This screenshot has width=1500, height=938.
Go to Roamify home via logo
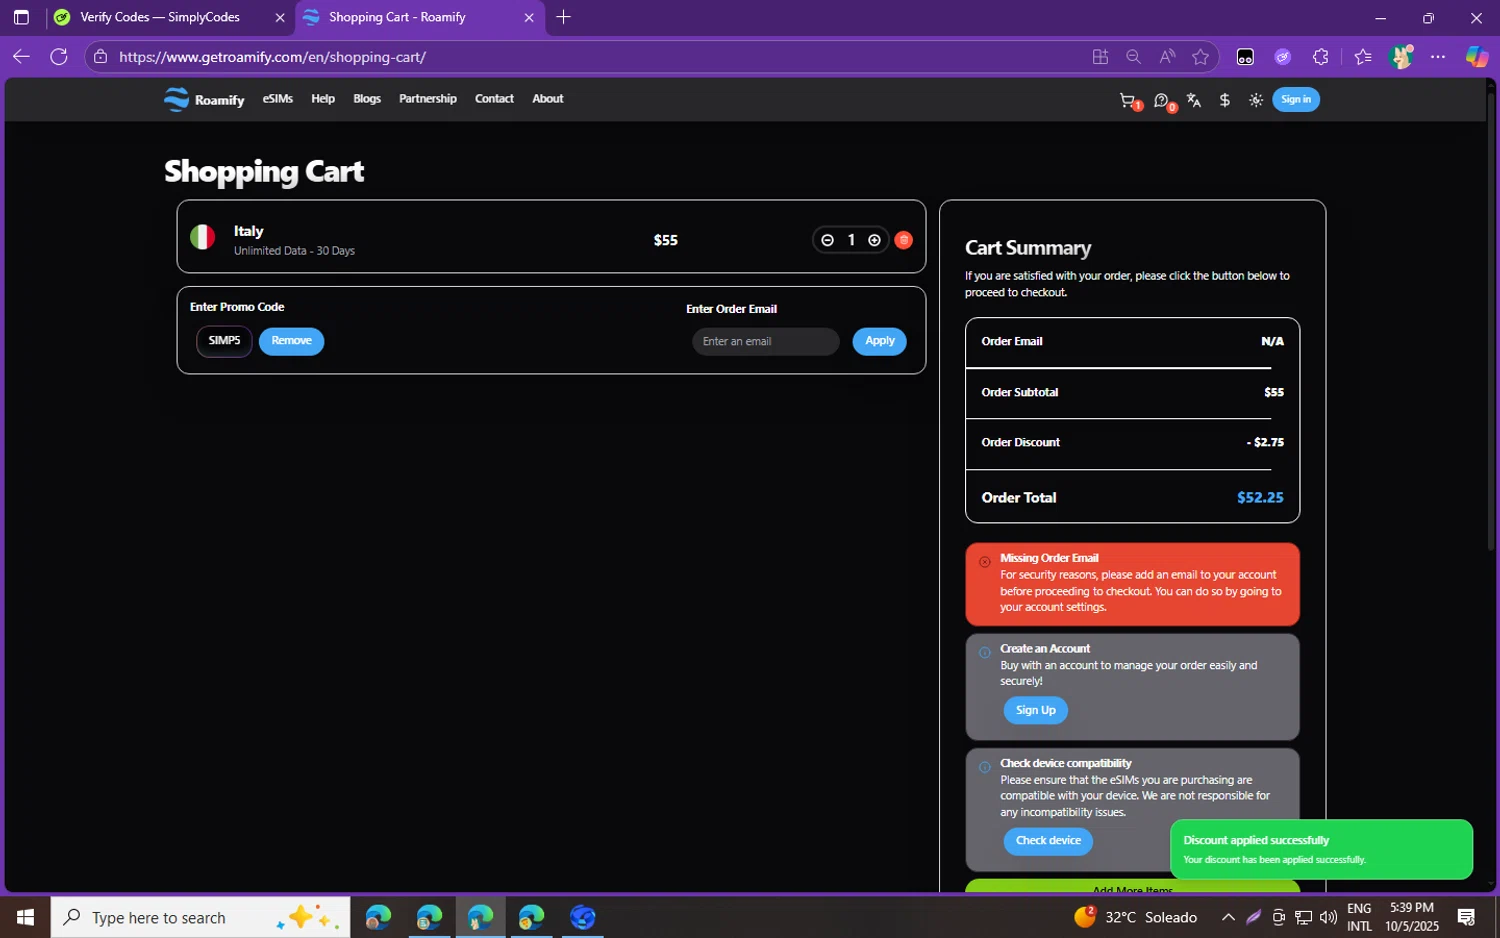[x=204, y=99]
